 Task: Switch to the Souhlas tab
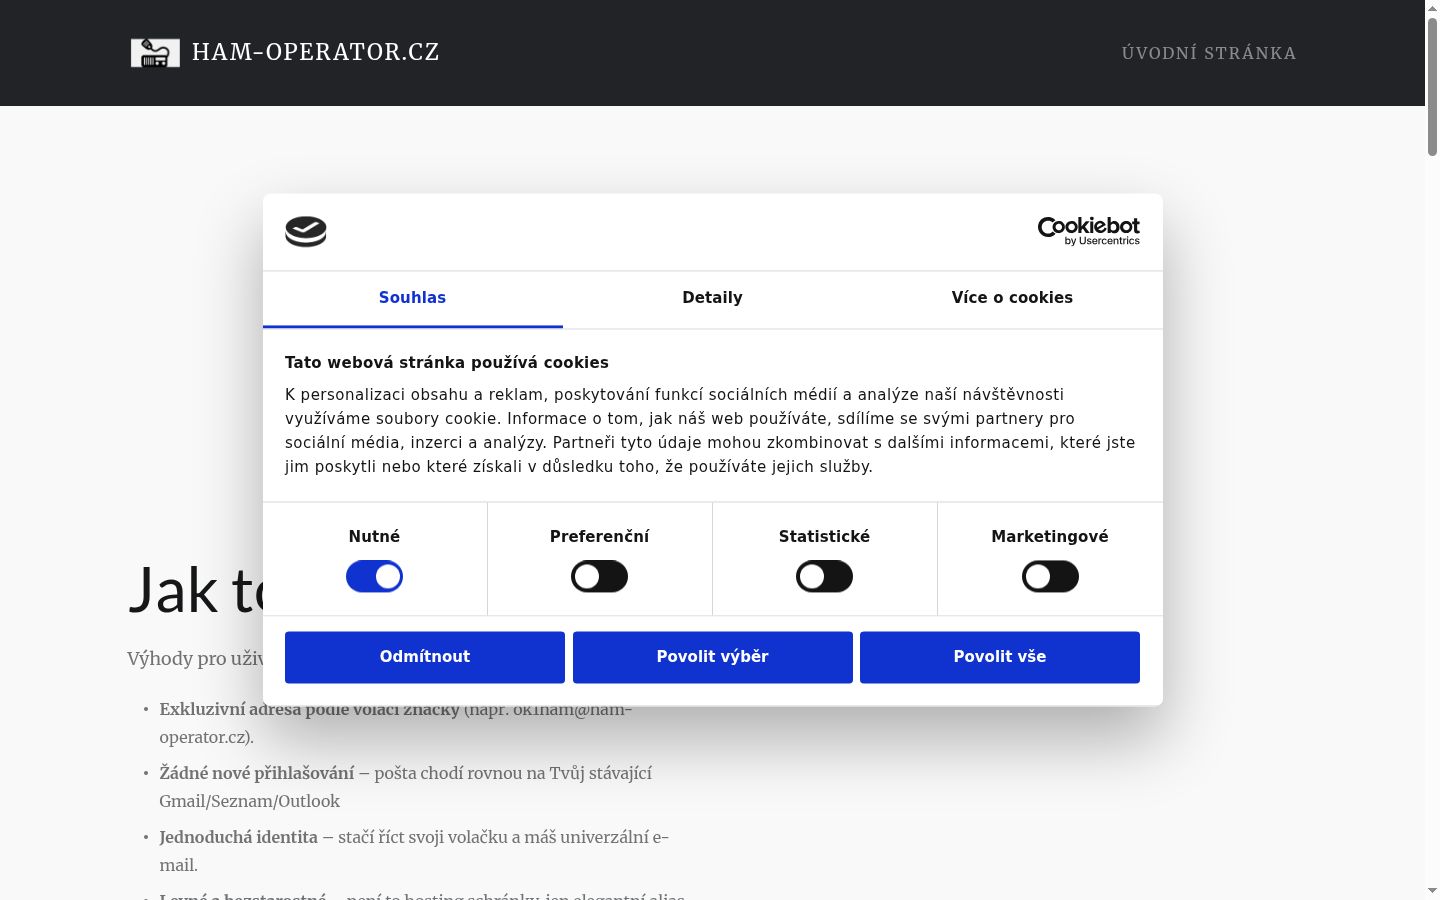(412, 298)
